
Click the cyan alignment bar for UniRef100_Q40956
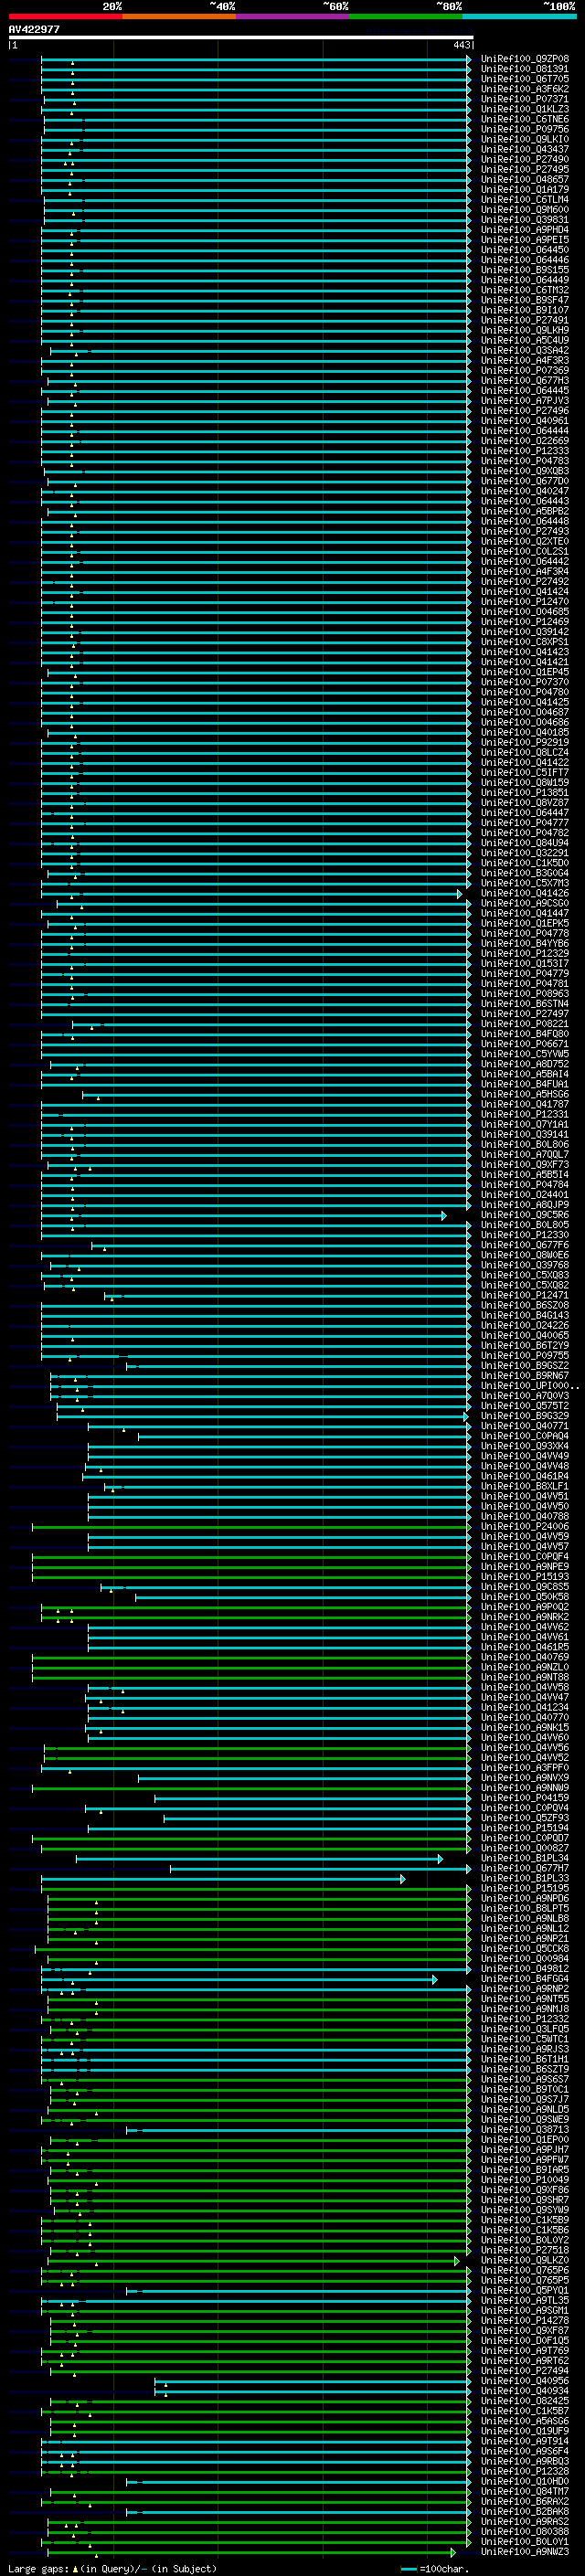pyautogui.click(x=313, y=2380)
